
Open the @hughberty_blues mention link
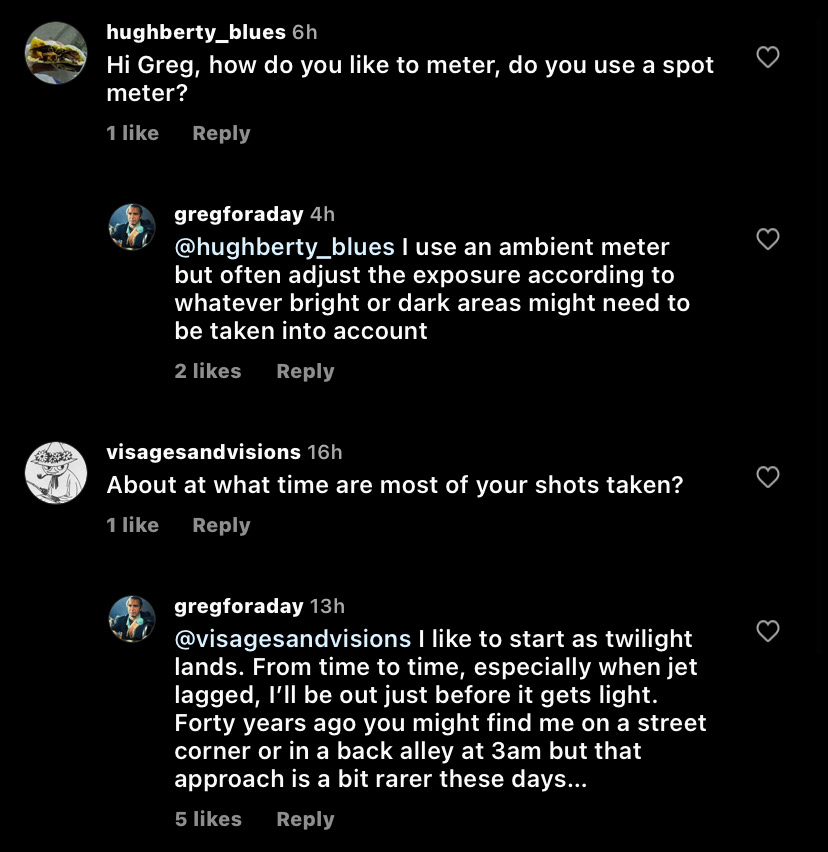[x=284, y=246]
